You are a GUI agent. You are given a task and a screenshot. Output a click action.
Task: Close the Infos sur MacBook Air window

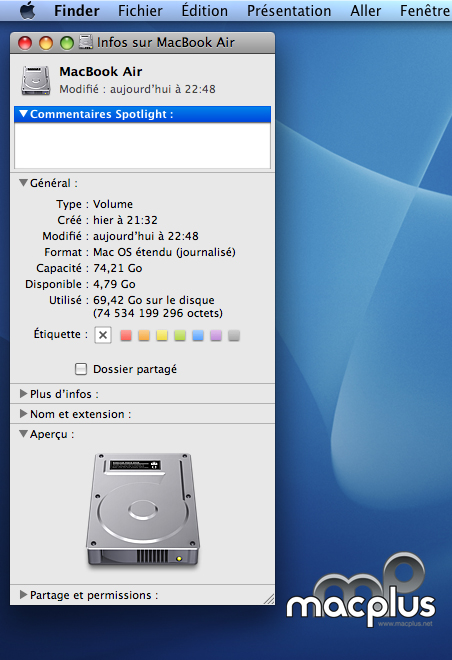pyautogui.click(x=25, y=43)
